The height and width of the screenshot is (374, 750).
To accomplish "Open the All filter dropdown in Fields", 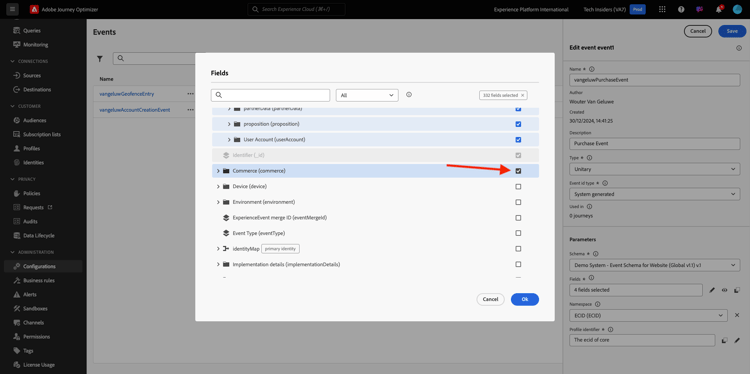I will (367, 95).
